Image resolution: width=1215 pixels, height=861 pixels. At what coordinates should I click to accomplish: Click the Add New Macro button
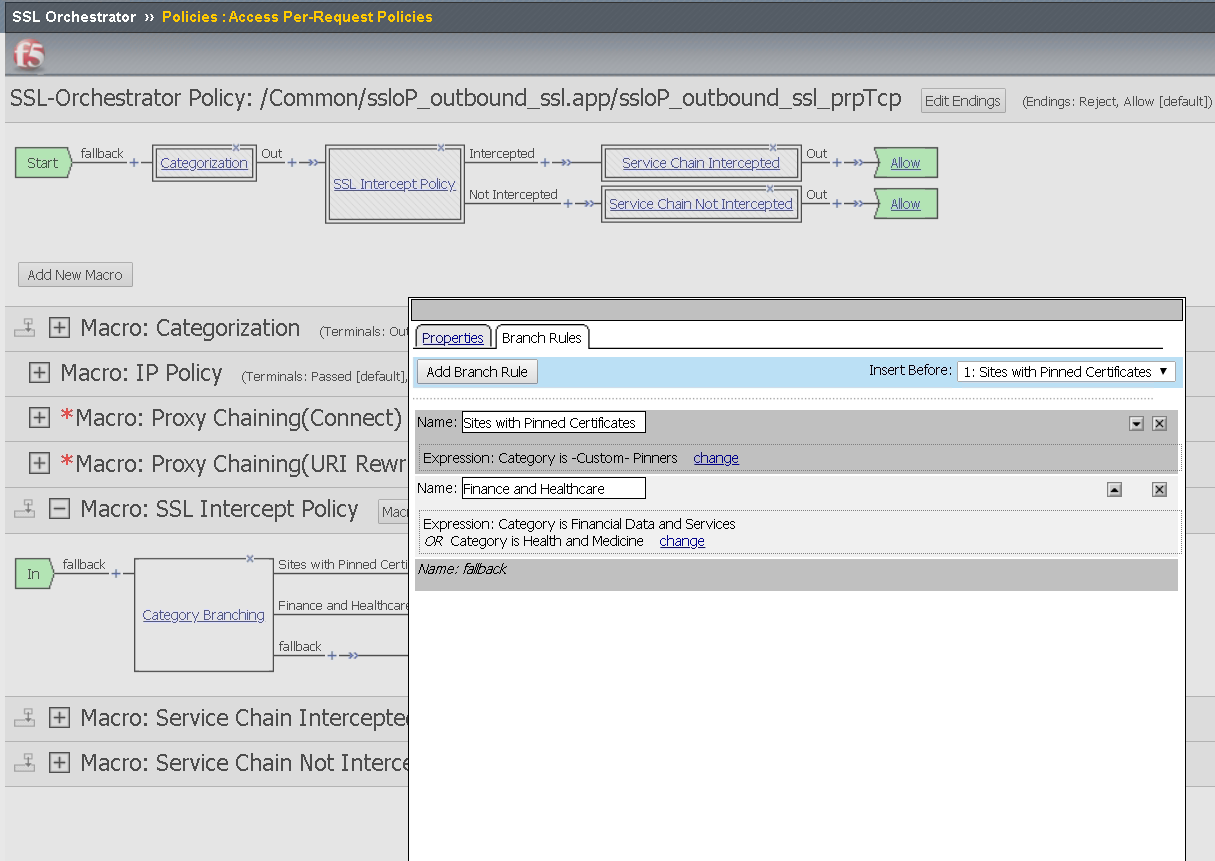[75, 275]
